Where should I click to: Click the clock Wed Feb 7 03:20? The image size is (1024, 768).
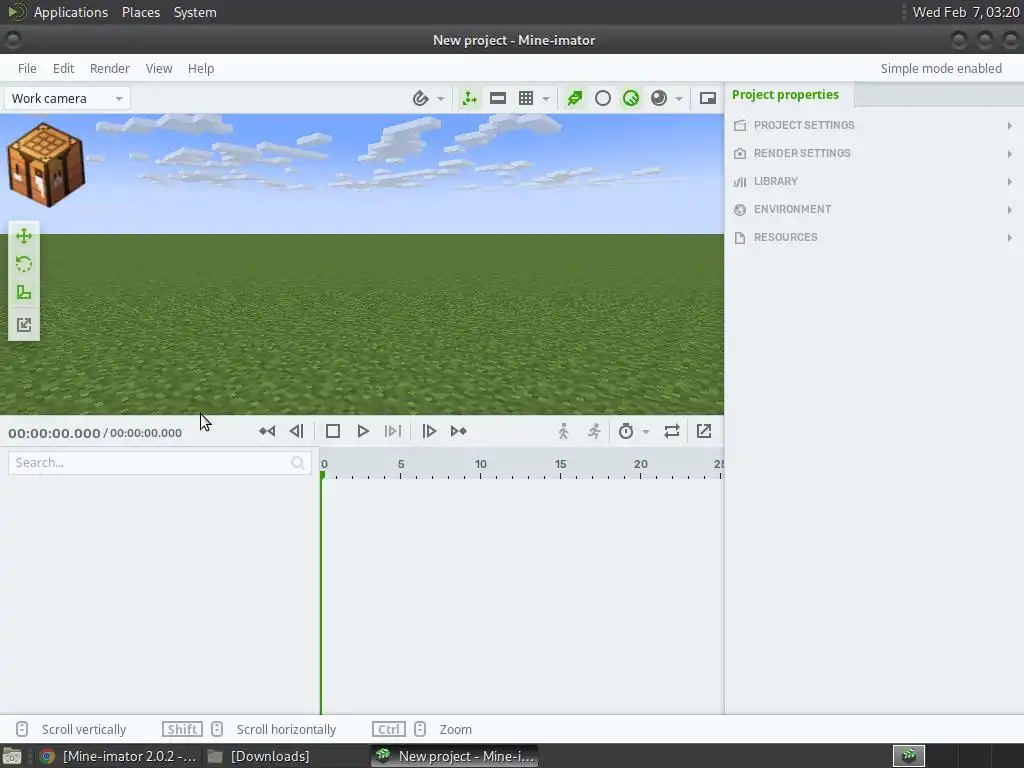[966, 12]
